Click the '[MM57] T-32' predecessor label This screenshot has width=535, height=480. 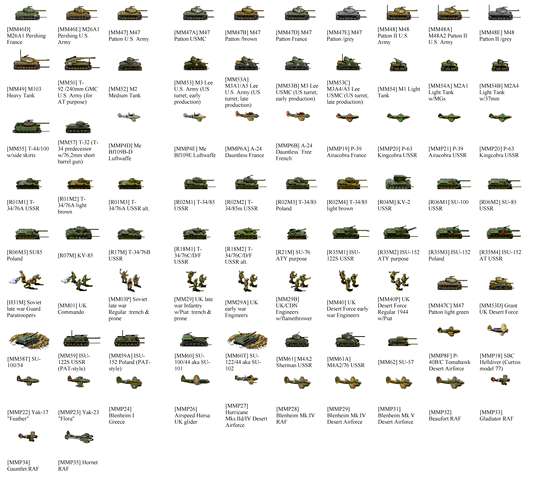78,152
